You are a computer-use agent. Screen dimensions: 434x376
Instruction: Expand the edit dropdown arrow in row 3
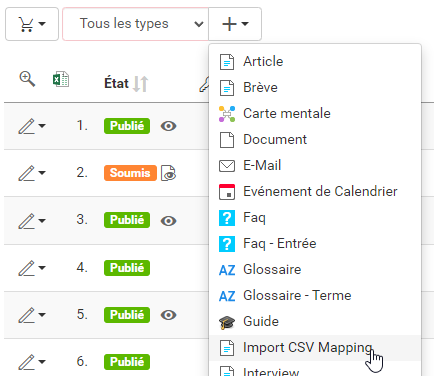point(42,220)
